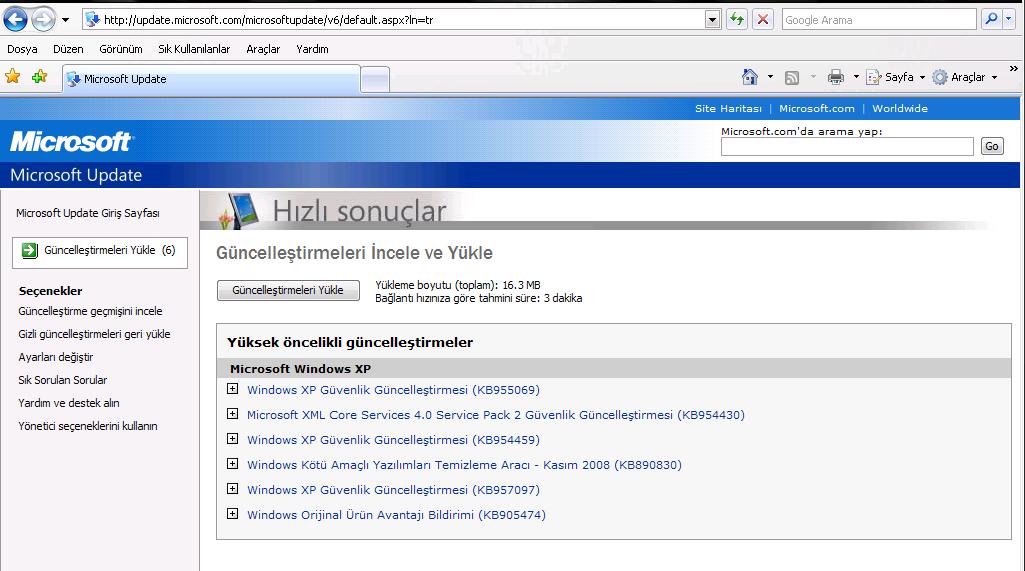Click the red Stop loading icon
1025x571 pixels.
pos(763,19)
